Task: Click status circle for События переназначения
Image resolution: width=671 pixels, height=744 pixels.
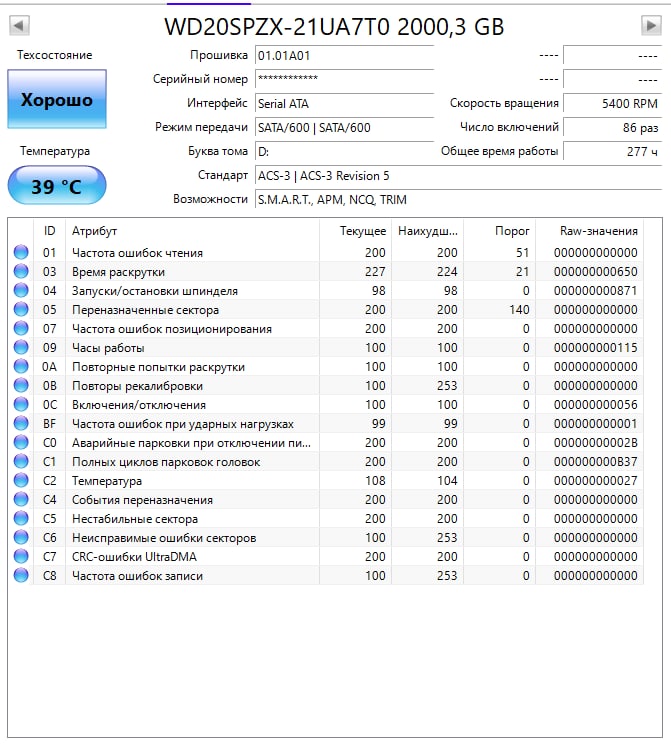Action: point(21,499)
